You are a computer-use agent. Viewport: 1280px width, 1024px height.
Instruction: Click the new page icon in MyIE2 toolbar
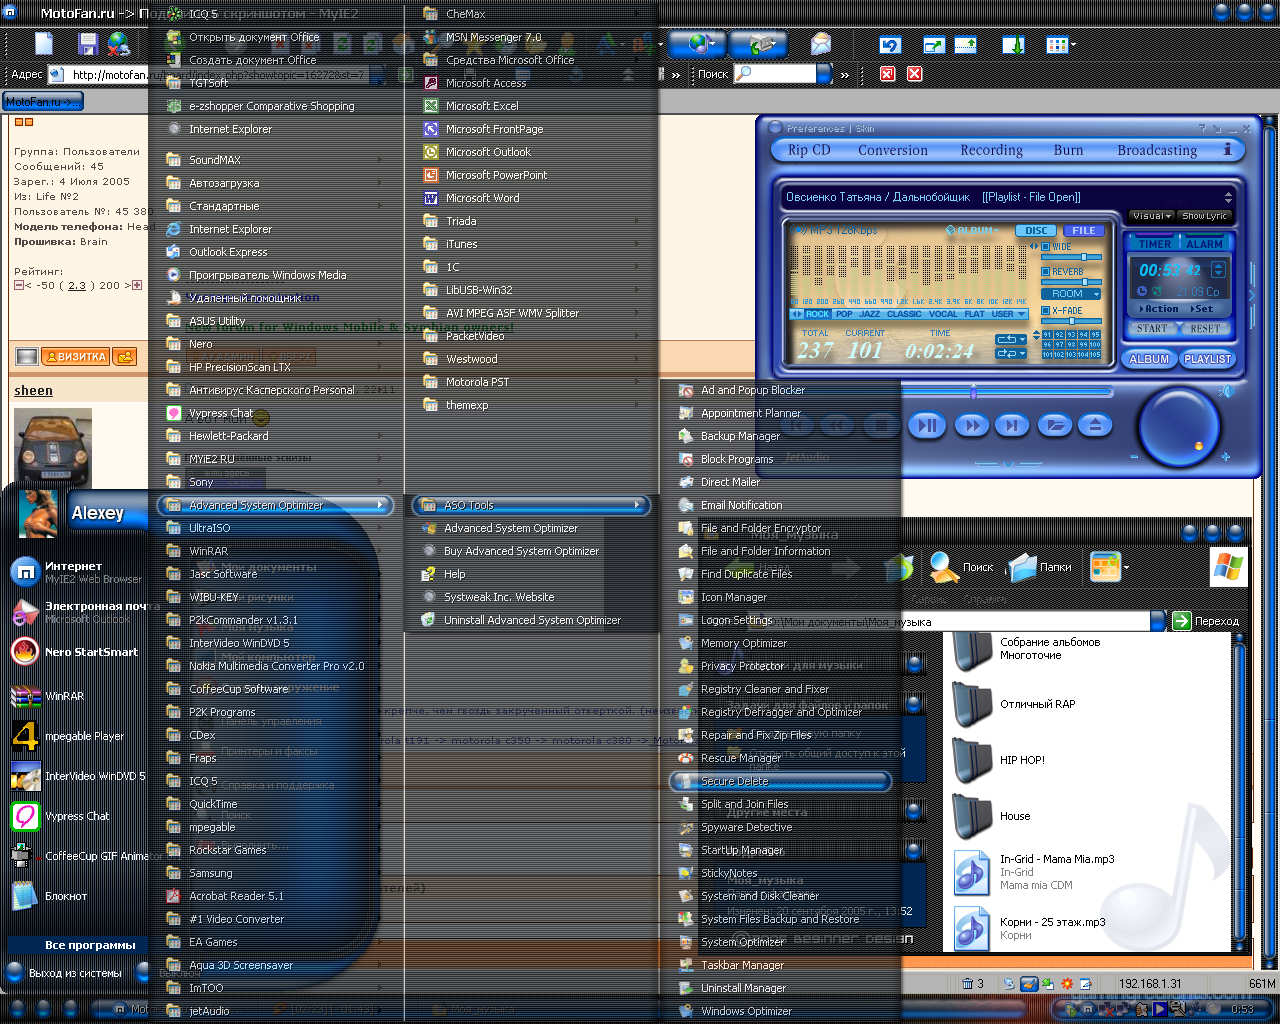[x=44, y=44]
